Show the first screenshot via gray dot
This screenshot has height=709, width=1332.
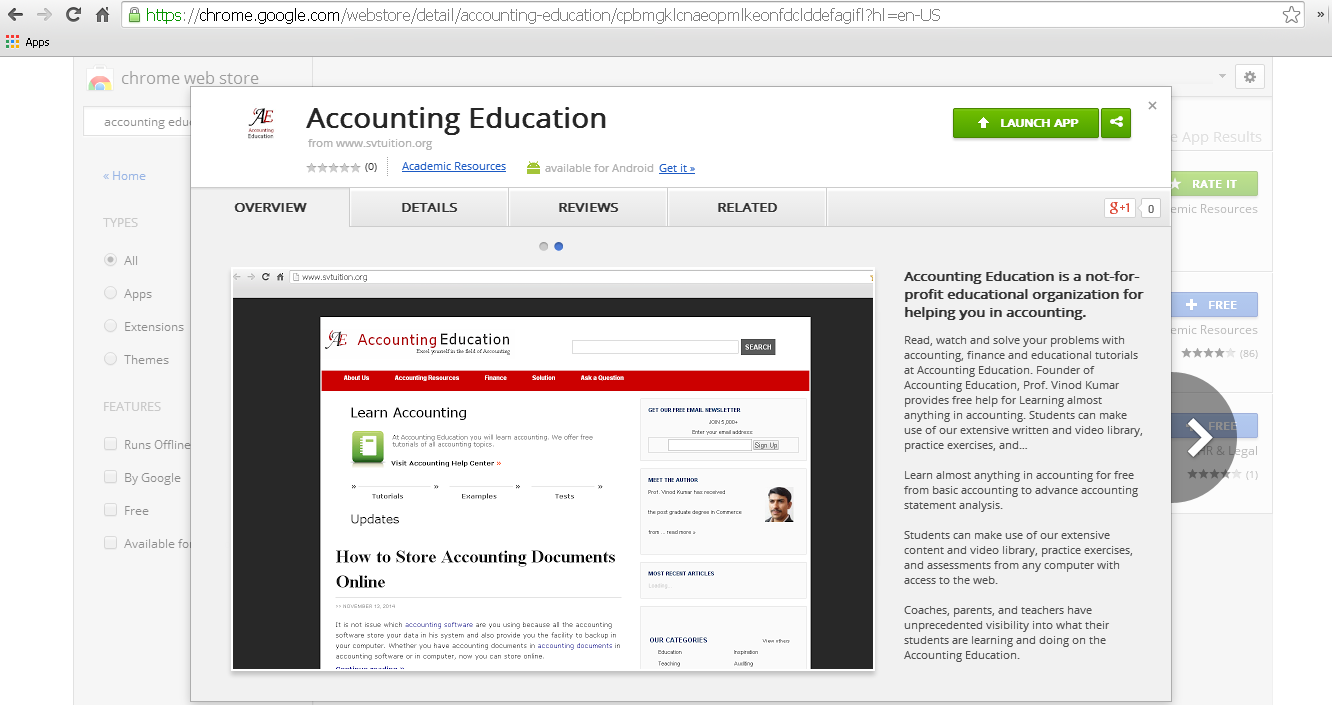pyautogui.click(x=543, y=246)
